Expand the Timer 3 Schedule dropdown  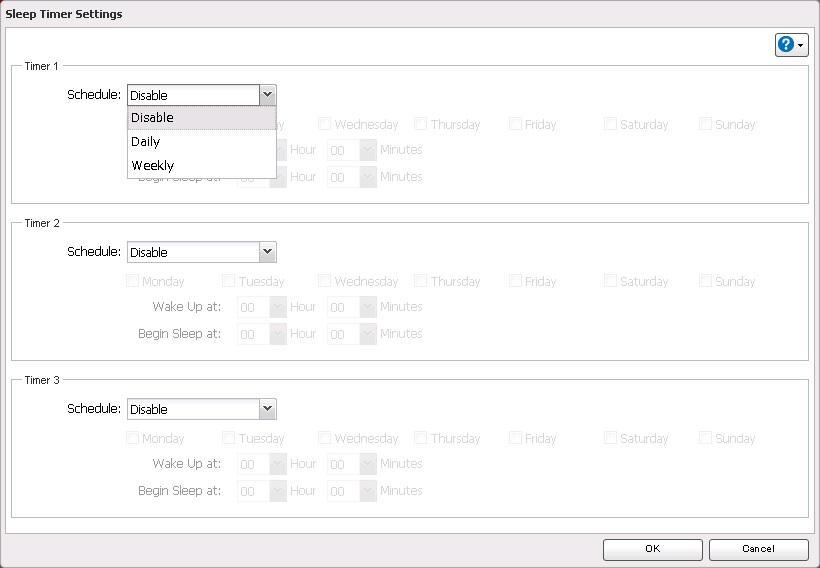267,409
